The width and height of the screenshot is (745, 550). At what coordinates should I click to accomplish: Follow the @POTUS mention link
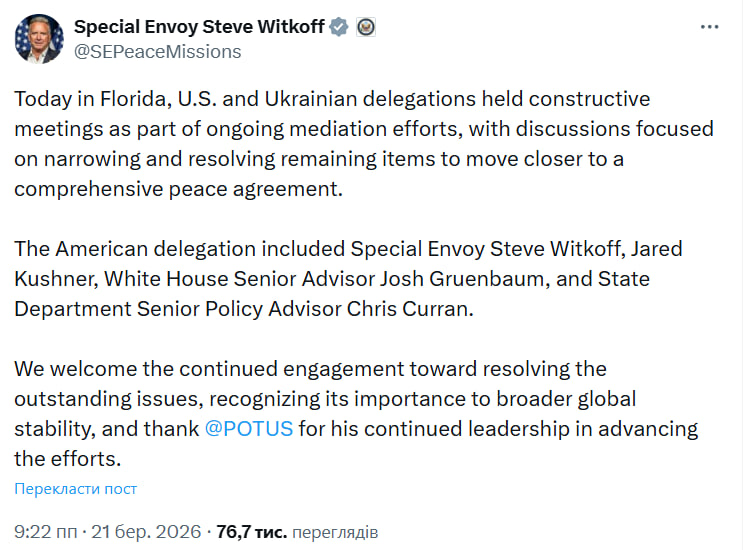point(248,429)
